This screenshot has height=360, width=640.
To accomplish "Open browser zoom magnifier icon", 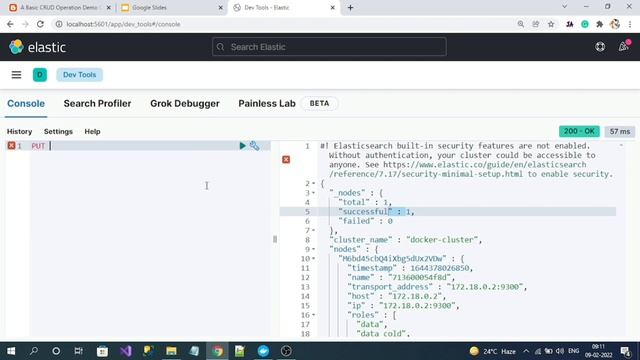I will (521, 24).
